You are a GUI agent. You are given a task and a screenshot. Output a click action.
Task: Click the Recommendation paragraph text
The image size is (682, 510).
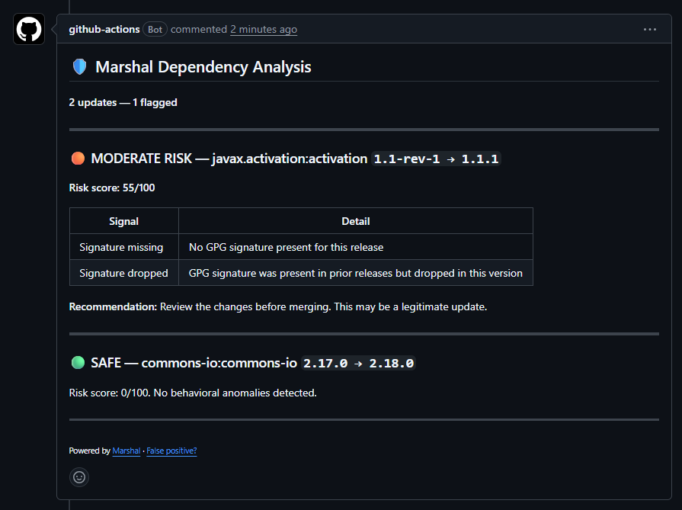pyautogui.click(x=278, y=307)
